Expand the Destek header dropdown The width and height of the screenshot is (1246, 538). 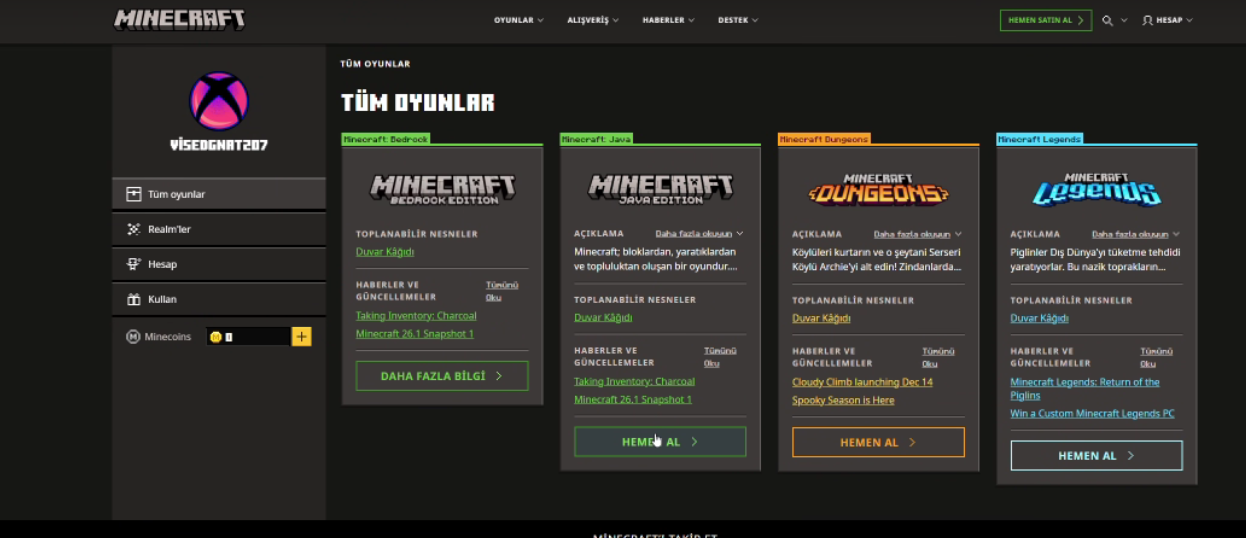coord(738,20)
